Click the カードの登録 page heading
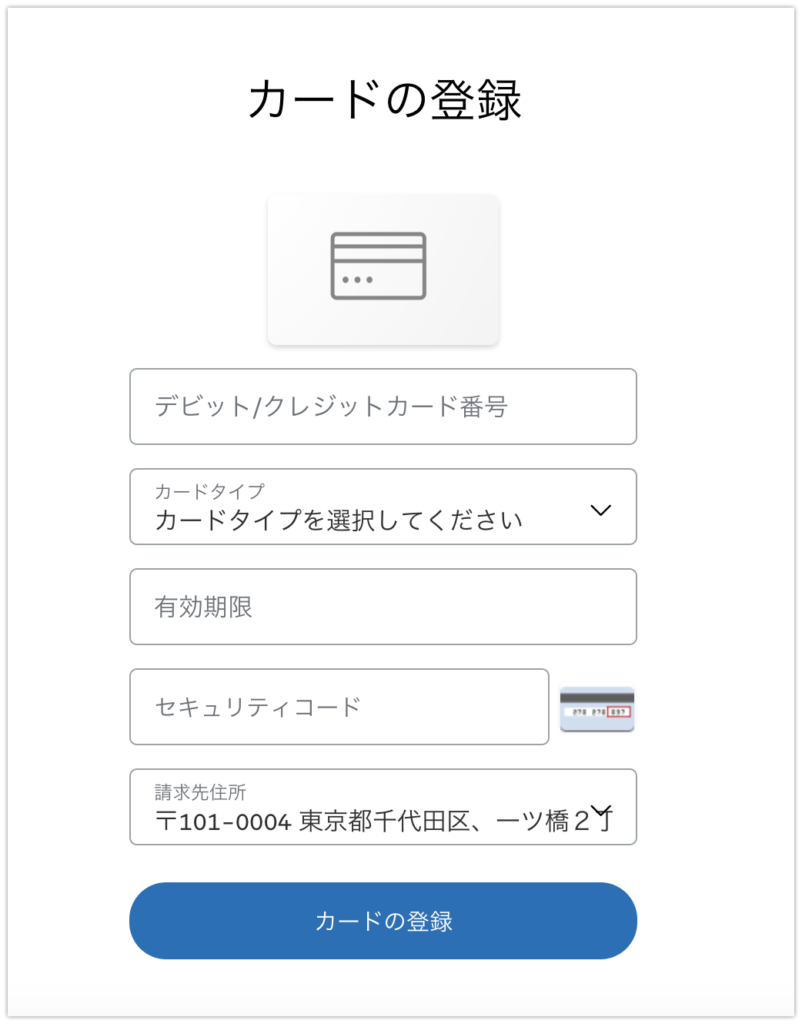 tap(385, 100)
